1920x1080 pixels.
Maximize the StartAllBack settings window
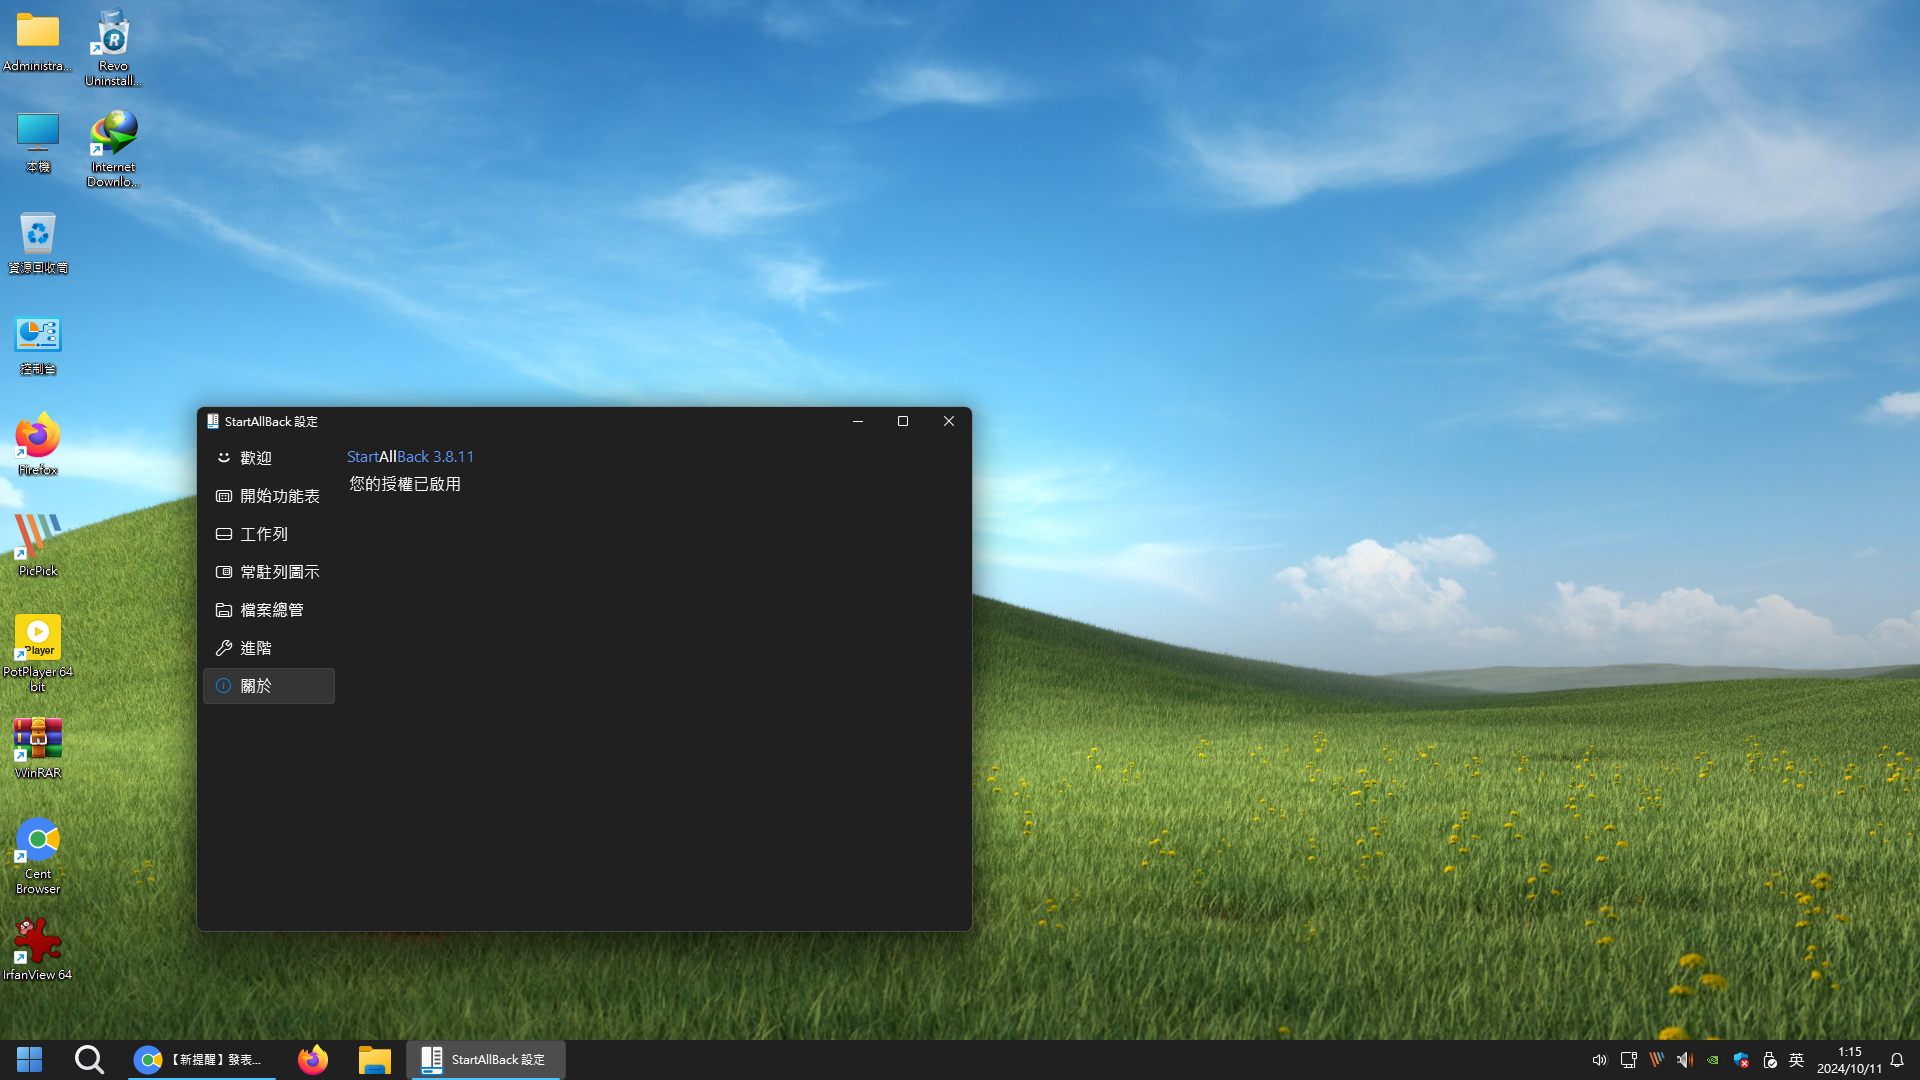point(903,421)
